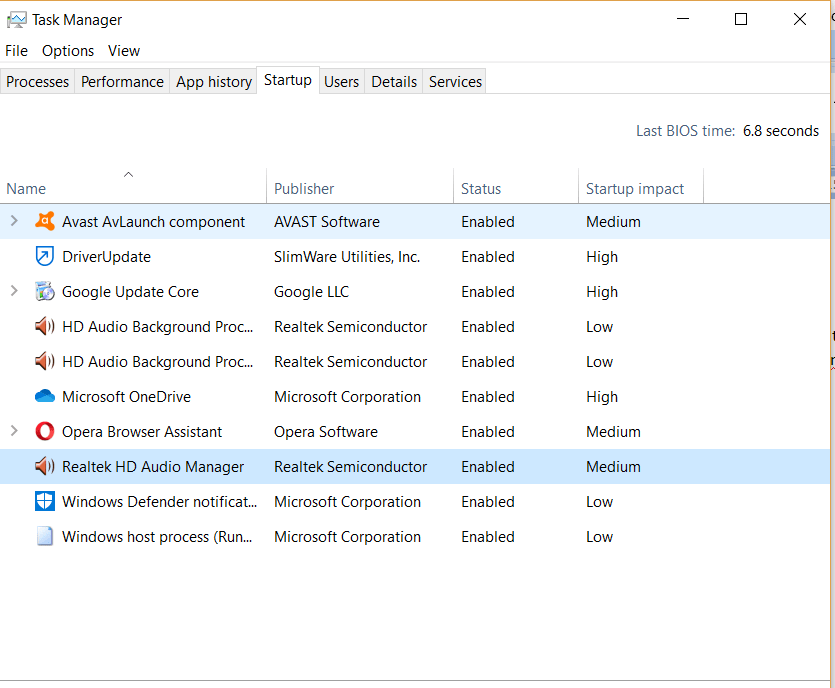The height and width of the screenshot is (688, 835).
Task: Click the Avast AvLaunch component name
Action: 153,222
